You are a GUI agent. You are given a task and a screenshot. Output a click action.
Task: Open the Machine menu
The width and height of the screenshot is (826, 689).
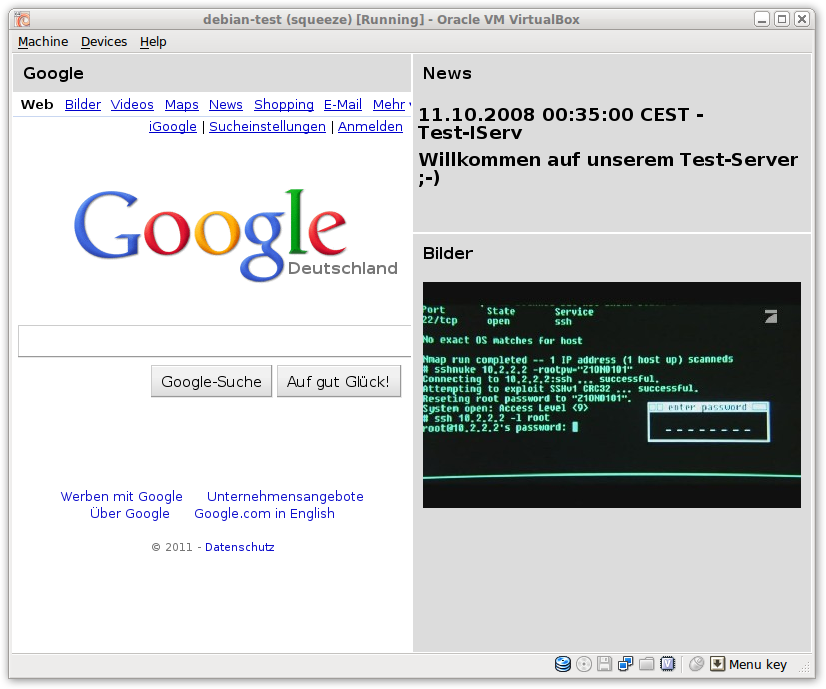(43, 42)
